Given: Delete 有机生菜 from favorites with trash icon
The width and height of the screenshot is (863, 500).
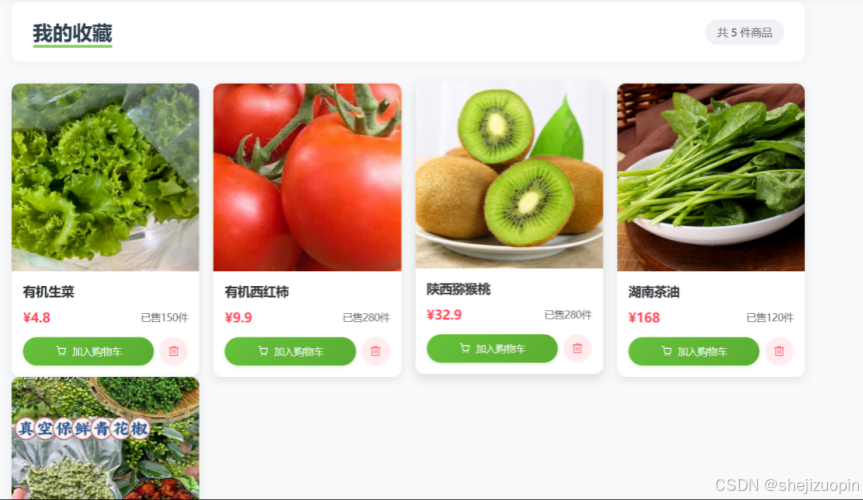Looking at the screenshot, I should [173, 351].
